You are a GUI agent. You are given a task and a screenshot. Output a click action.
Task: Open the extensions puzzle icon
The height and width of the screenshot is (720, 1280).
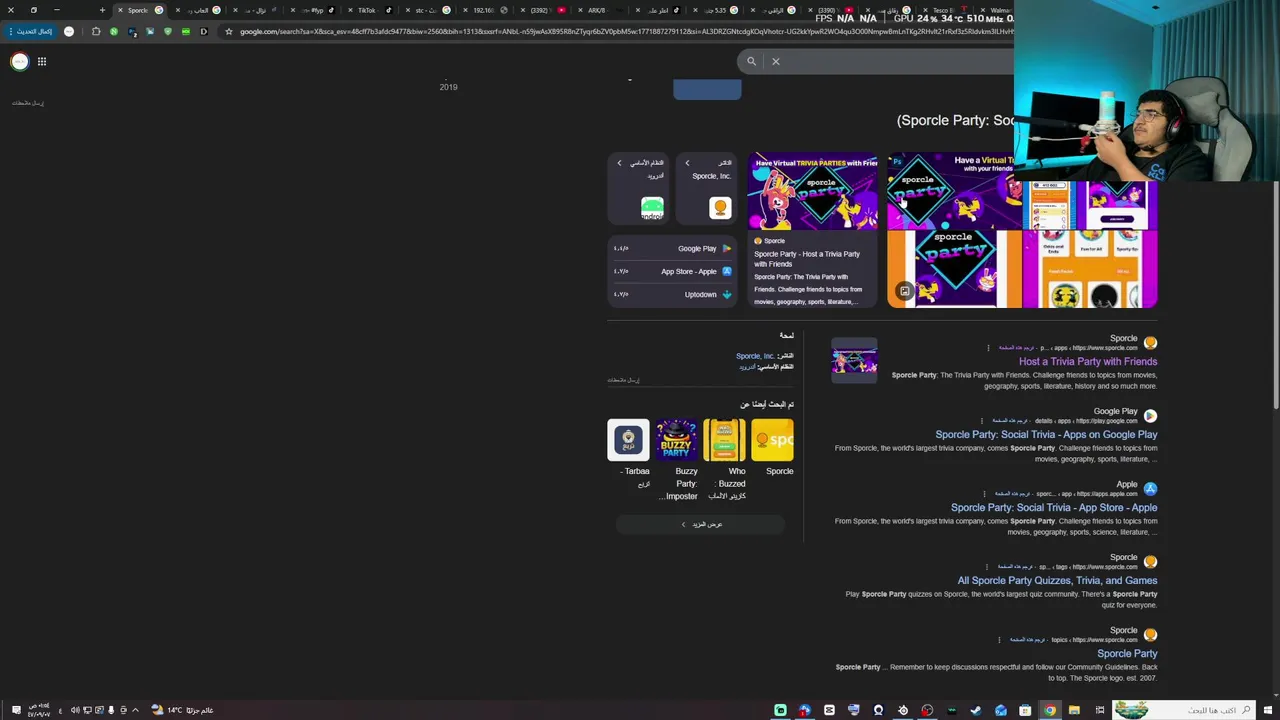(96, 31)
